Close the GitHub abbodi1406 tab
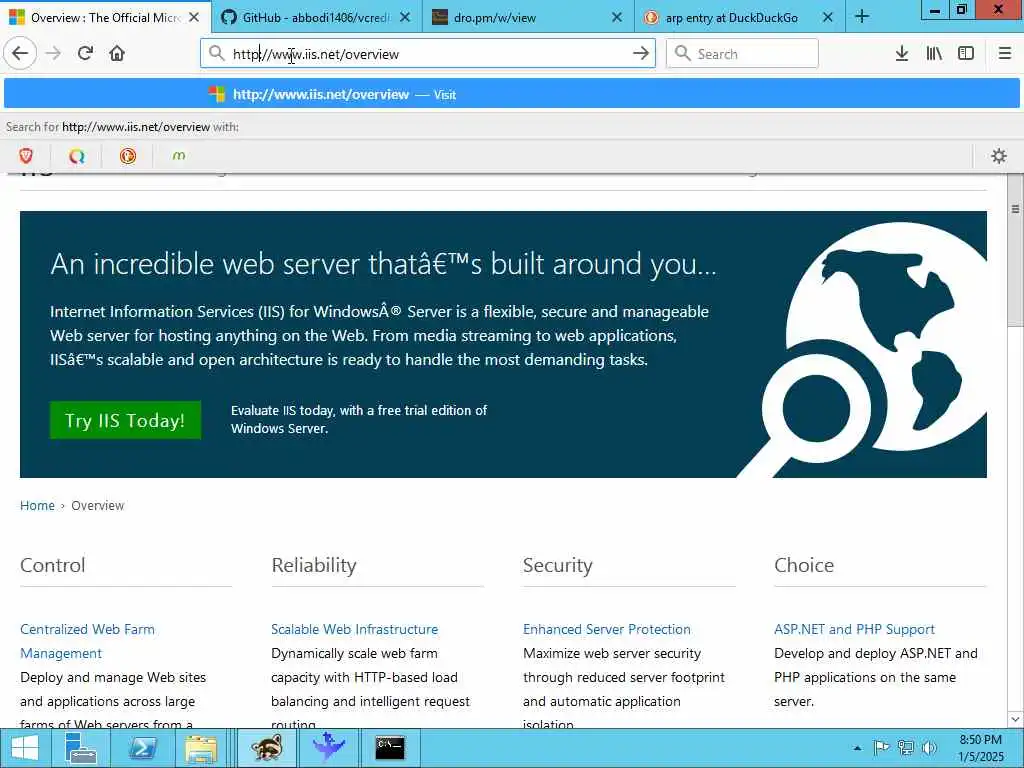This screenshot has height=768, width=1024. pyautogui.click(x=405, y=18)
